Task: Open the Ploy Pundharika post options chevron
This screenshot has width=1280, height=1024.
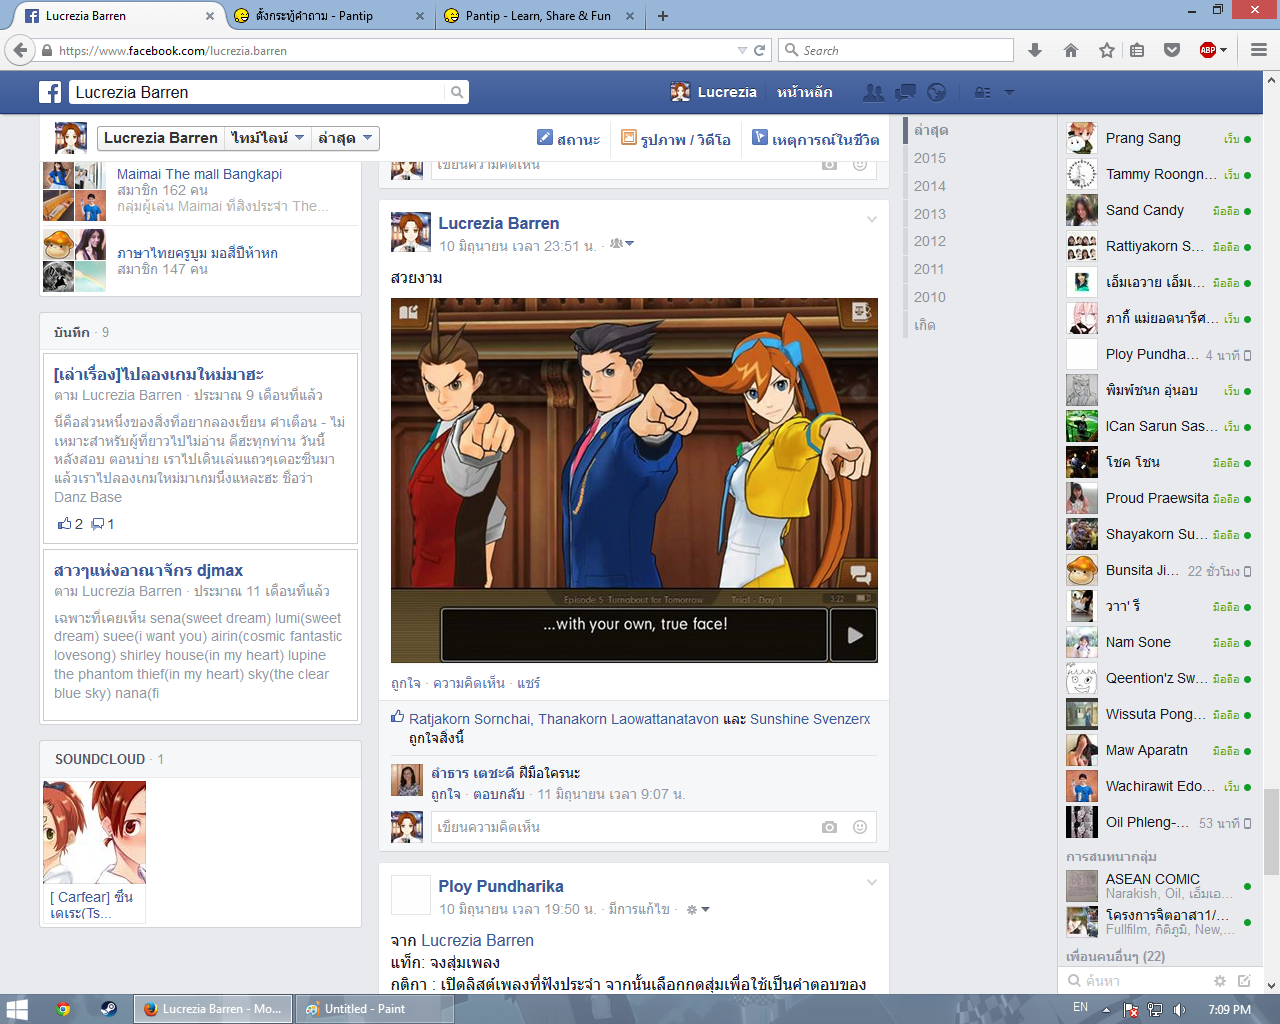Action: (x=872, y=882)
